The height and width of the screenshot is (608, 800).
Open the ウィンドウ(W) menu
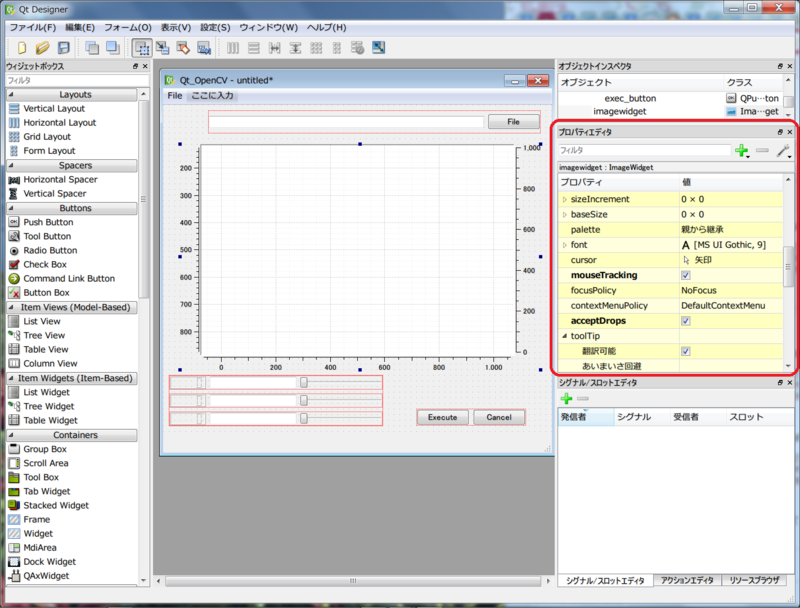click(x=268, y=28)
